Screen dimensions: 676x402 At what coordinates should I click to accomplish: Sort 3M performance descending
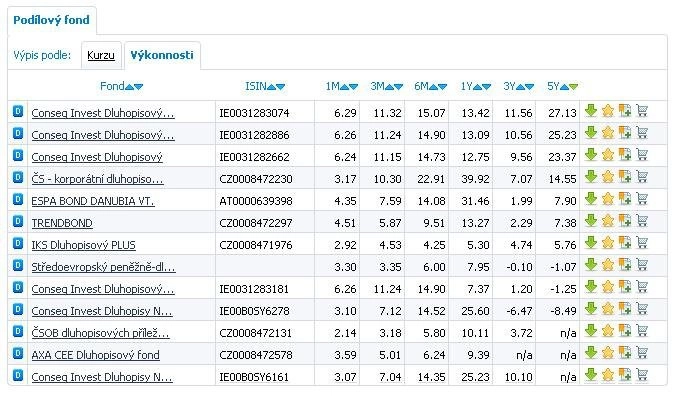click(398, 87)
